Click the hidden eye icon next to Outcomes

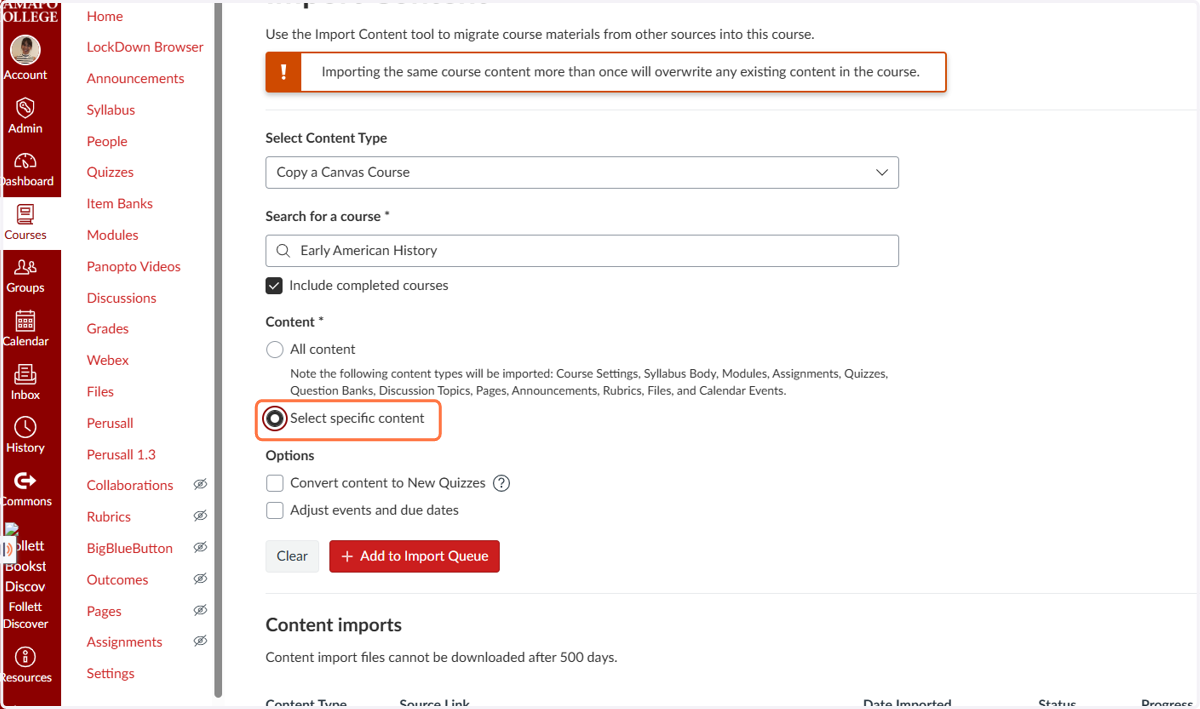click(x=200, y=579)
